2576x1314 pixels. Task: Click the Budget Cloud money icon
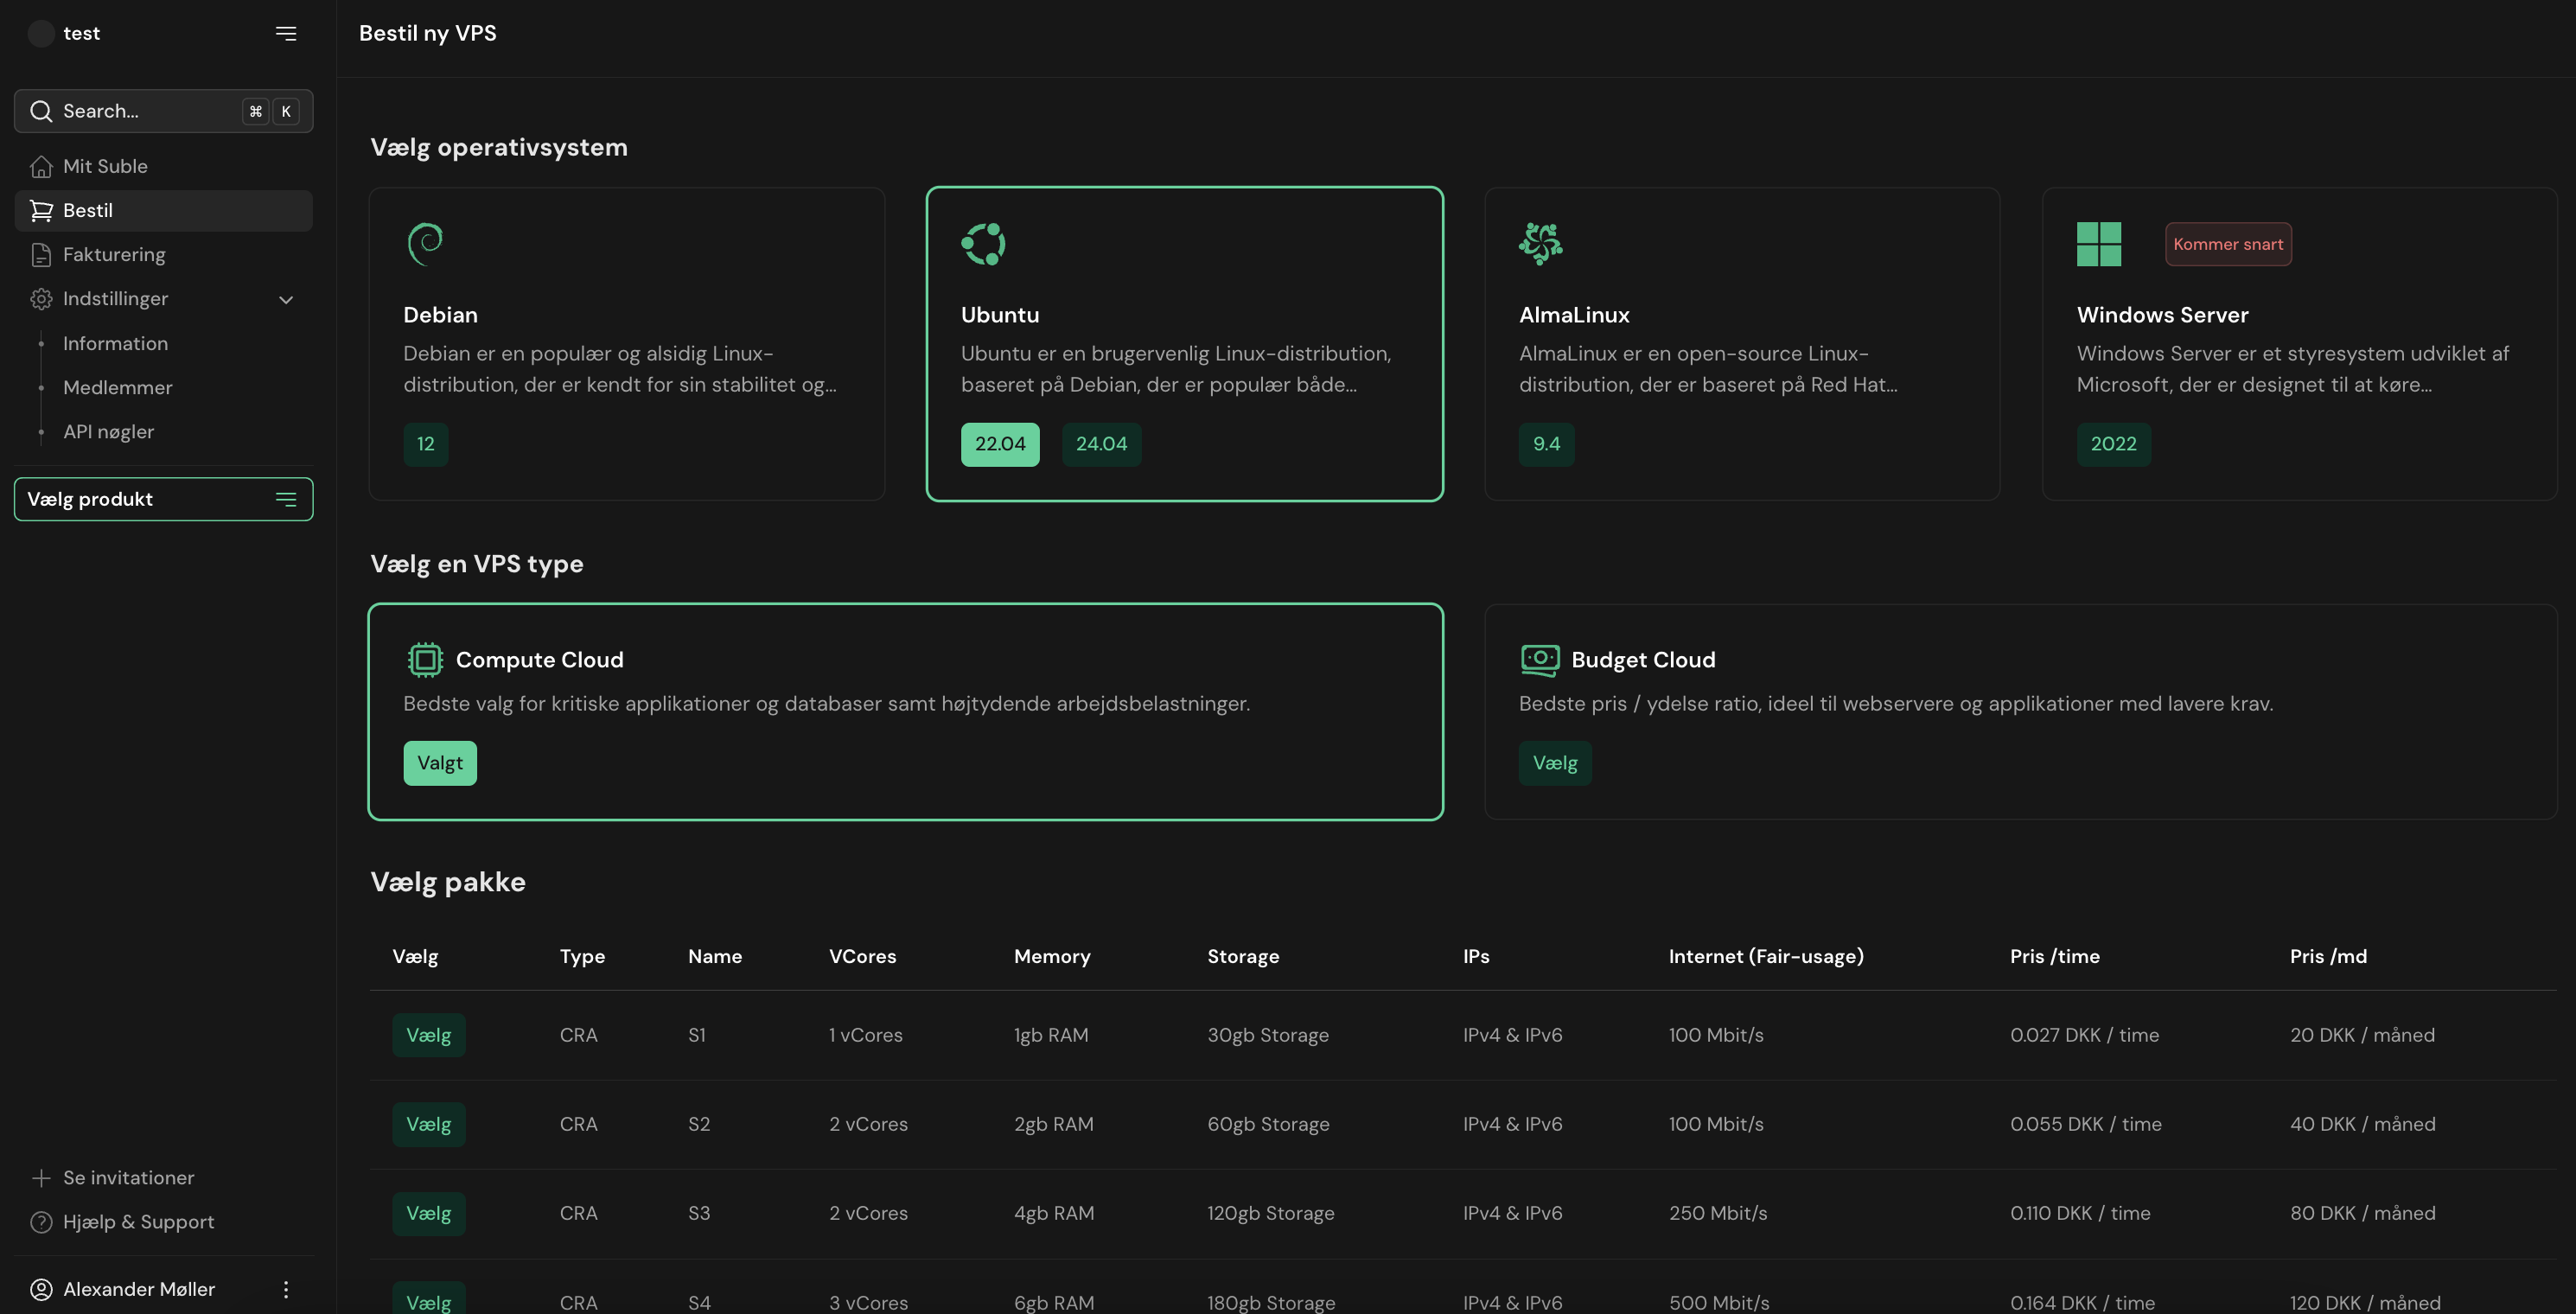[1539, 660]
